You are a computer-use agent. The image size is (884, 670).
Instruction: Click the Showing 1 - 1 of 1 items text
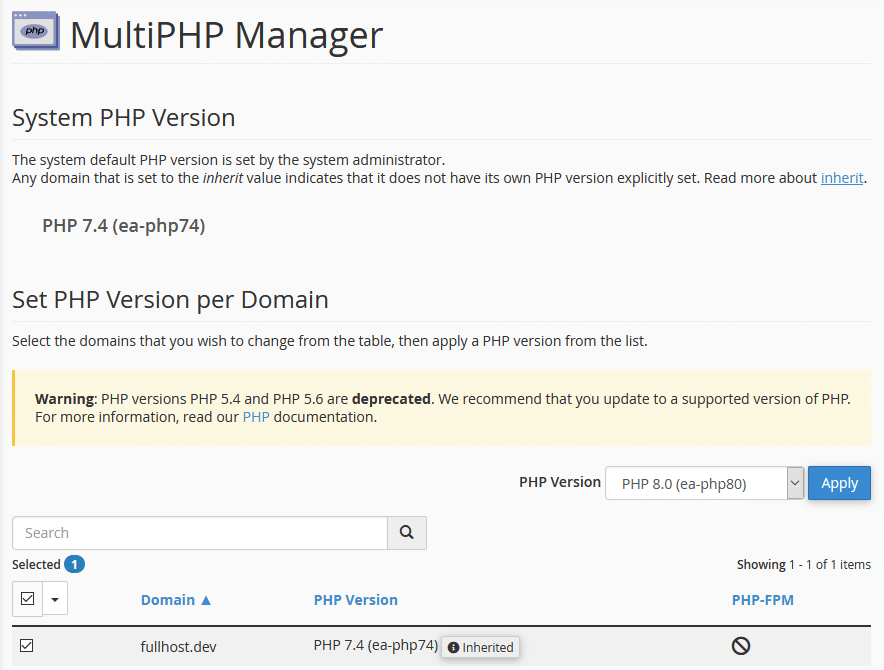click(803, 564)
